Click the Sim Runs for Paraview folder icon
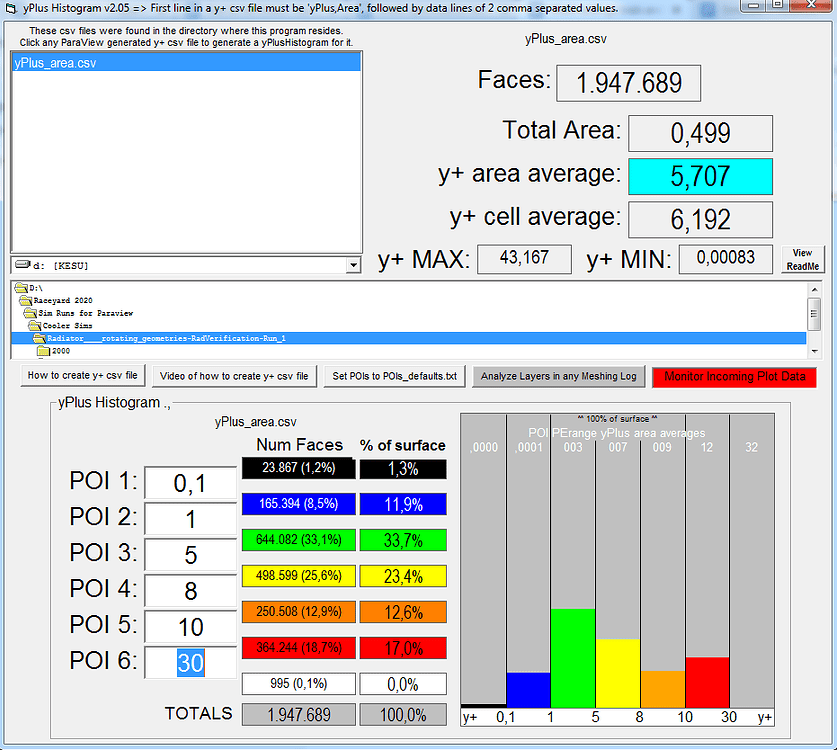837x750 pixels. tap(30, 313)
